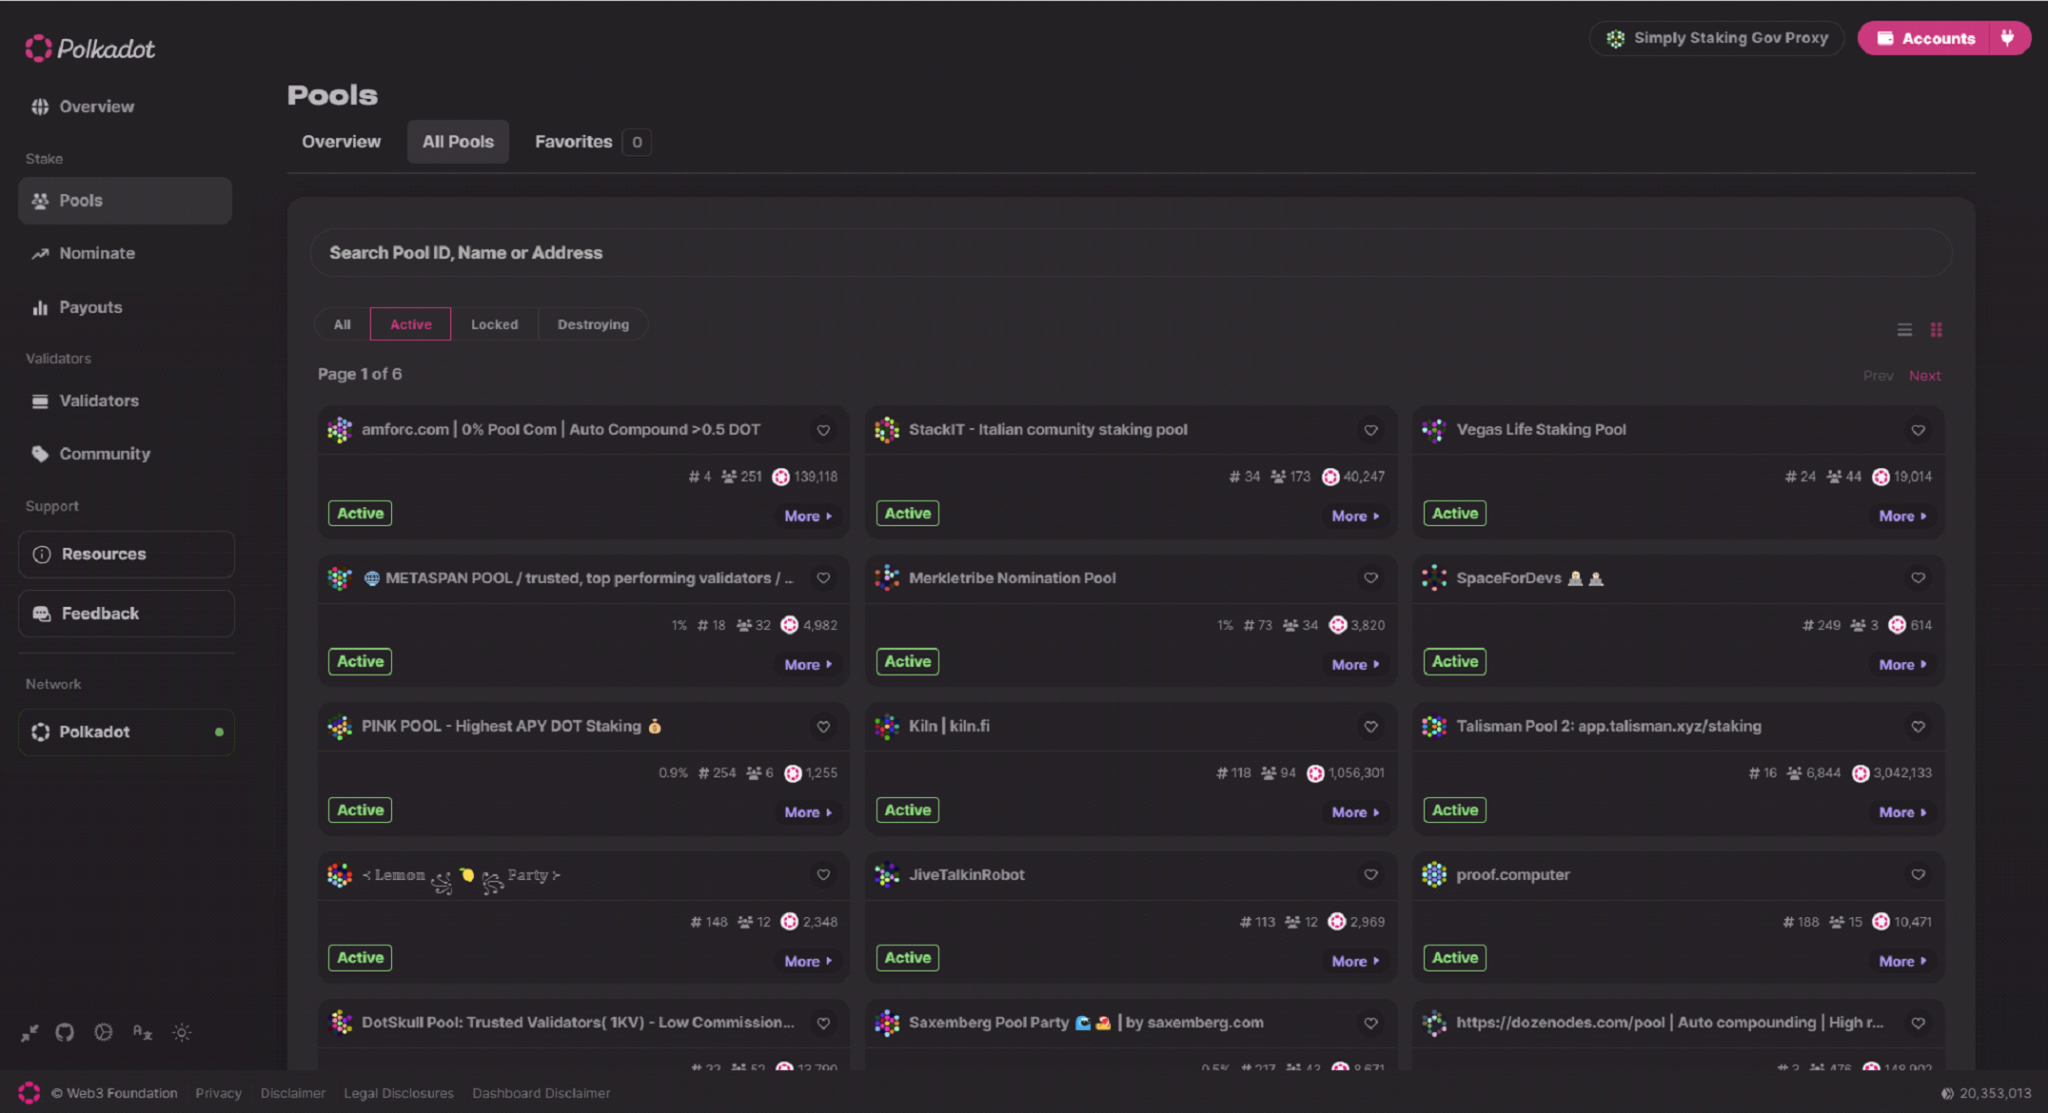Click the plug icon beside Accounts
The width and height of the screenshot is (2048, 1113).
click(2007, 38)
